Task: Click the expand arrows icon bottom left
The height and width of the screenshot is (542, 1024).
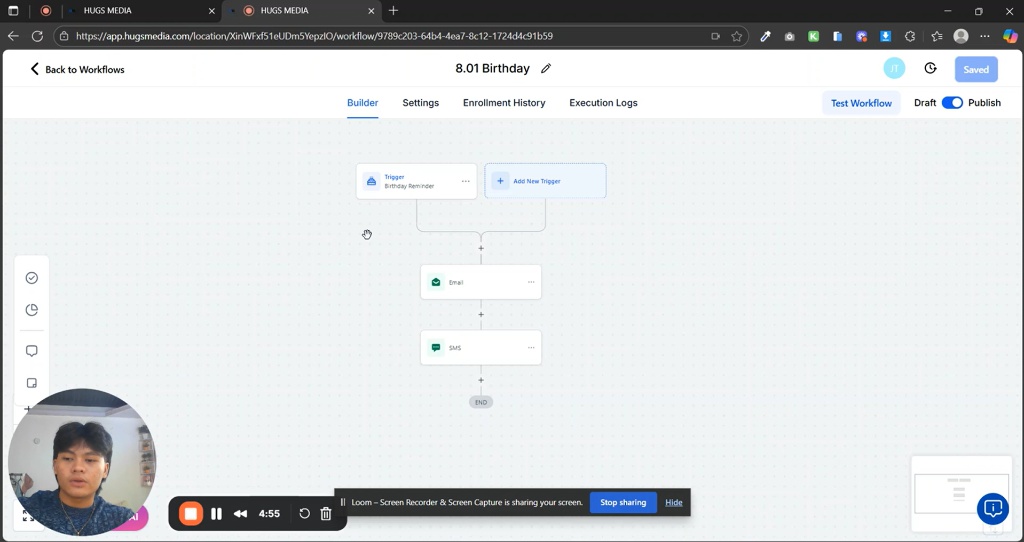Action: 28,516
